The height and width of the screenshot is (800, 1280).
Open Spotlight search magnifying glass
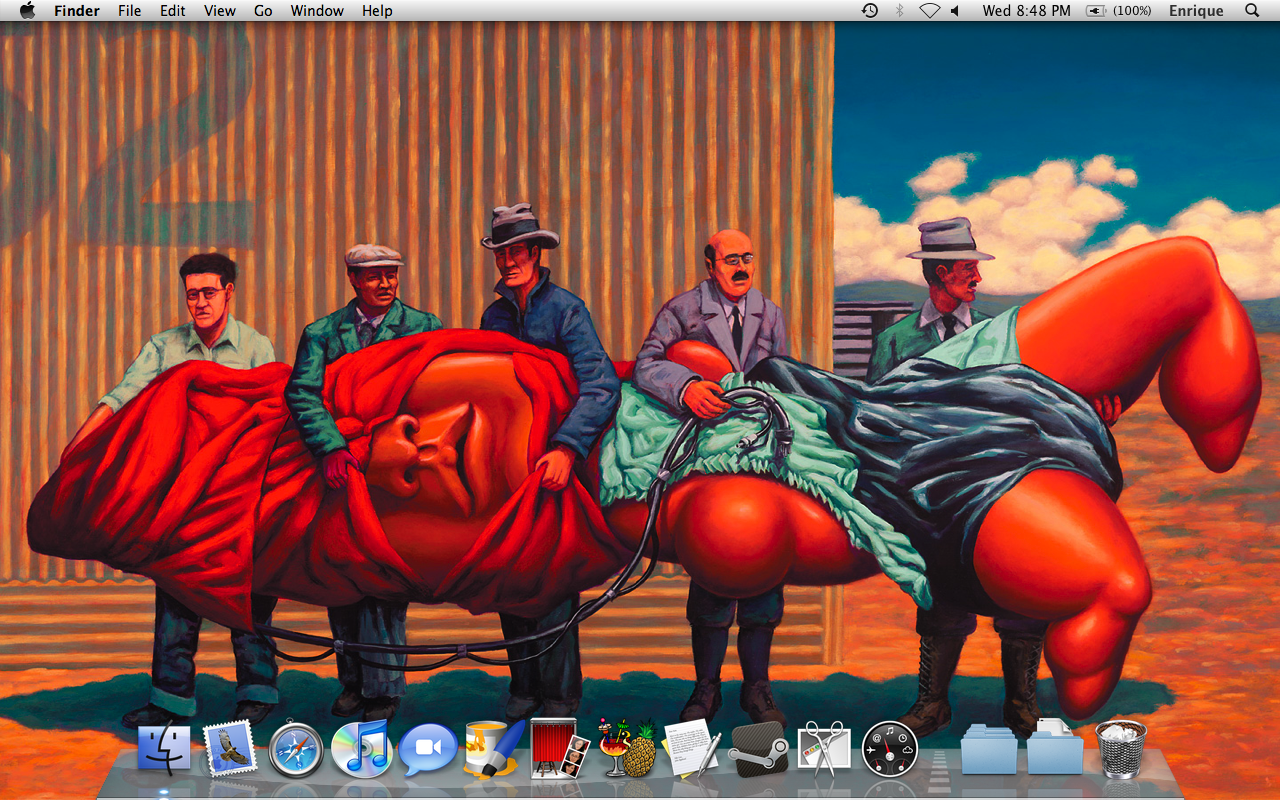pos(1252,10)
